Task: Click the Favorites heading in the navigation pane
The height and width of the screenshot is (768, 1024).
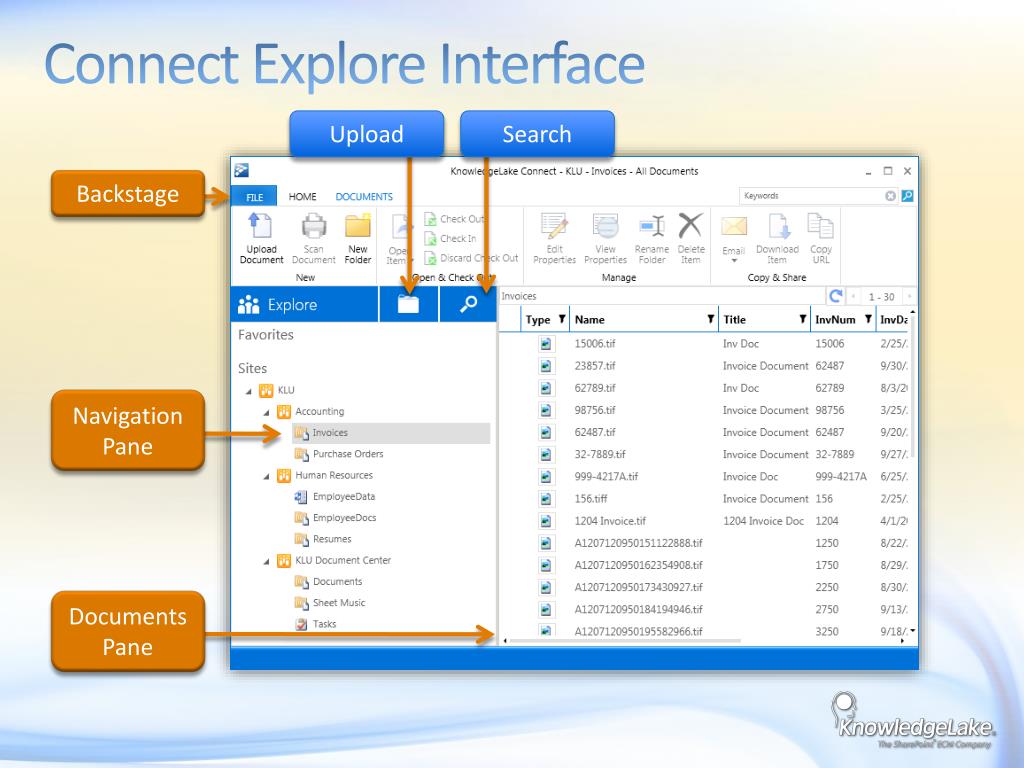Action: (x=266, y=335)
